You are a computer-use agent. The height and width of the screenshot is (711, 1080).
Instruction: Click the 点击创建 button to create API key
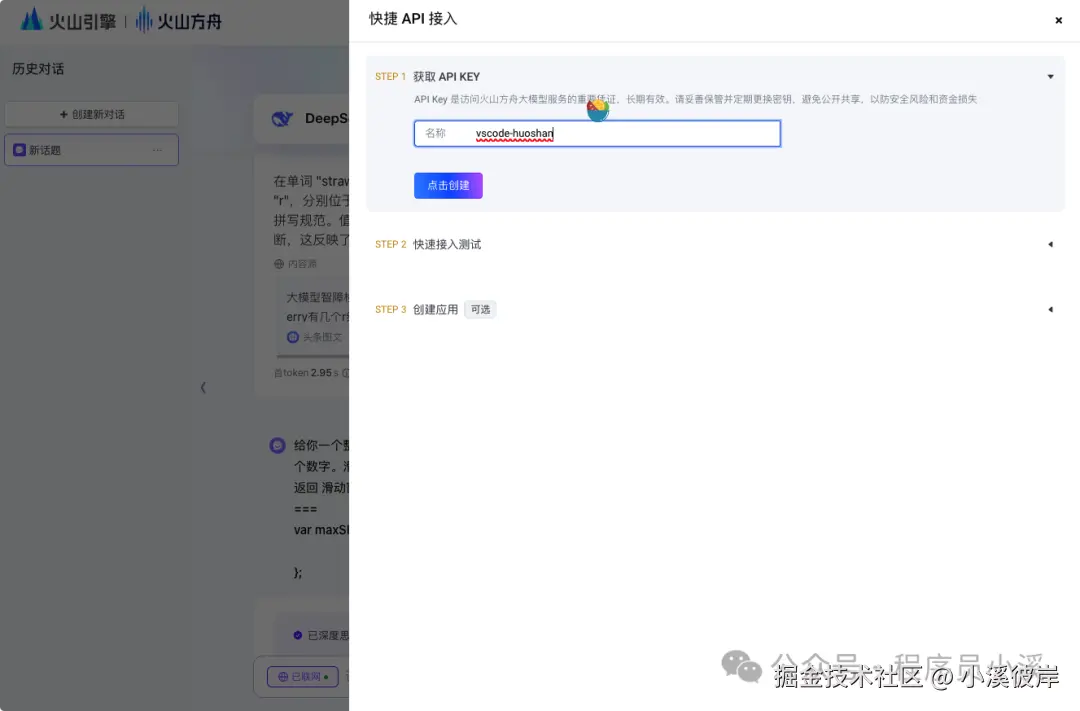(448, 185)
